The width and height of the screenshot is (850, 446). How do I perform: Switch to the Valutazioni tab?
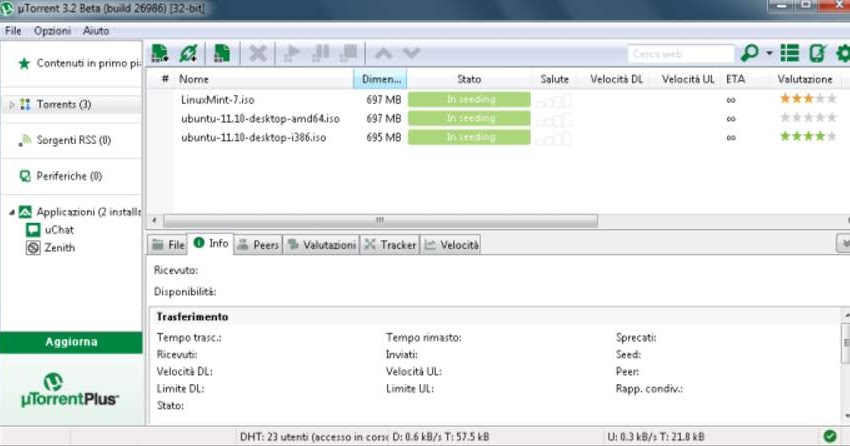[321, 245]
